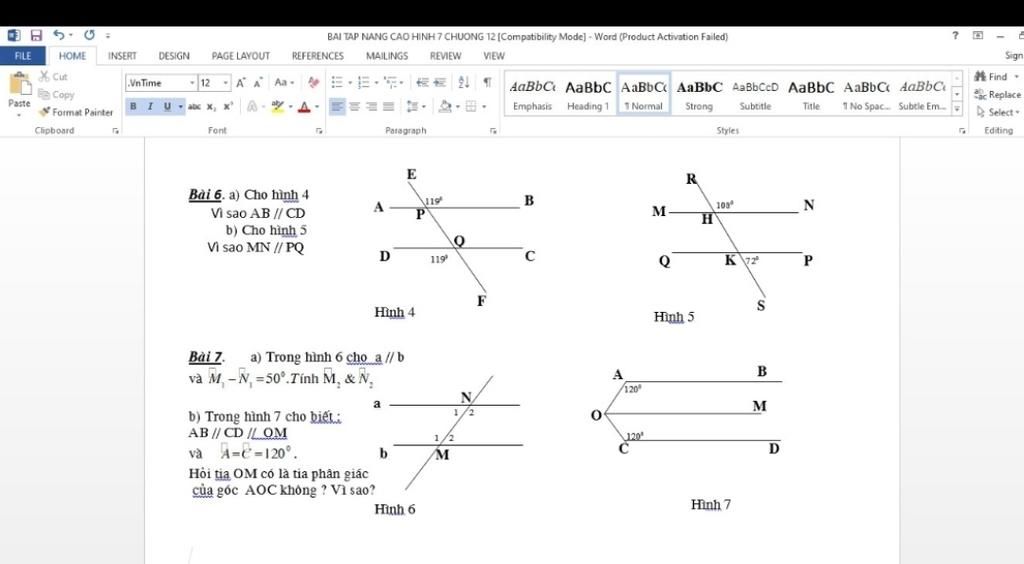Toggle Show/Hide paragraph marks
1024x564 pixels.
[487, 82]
